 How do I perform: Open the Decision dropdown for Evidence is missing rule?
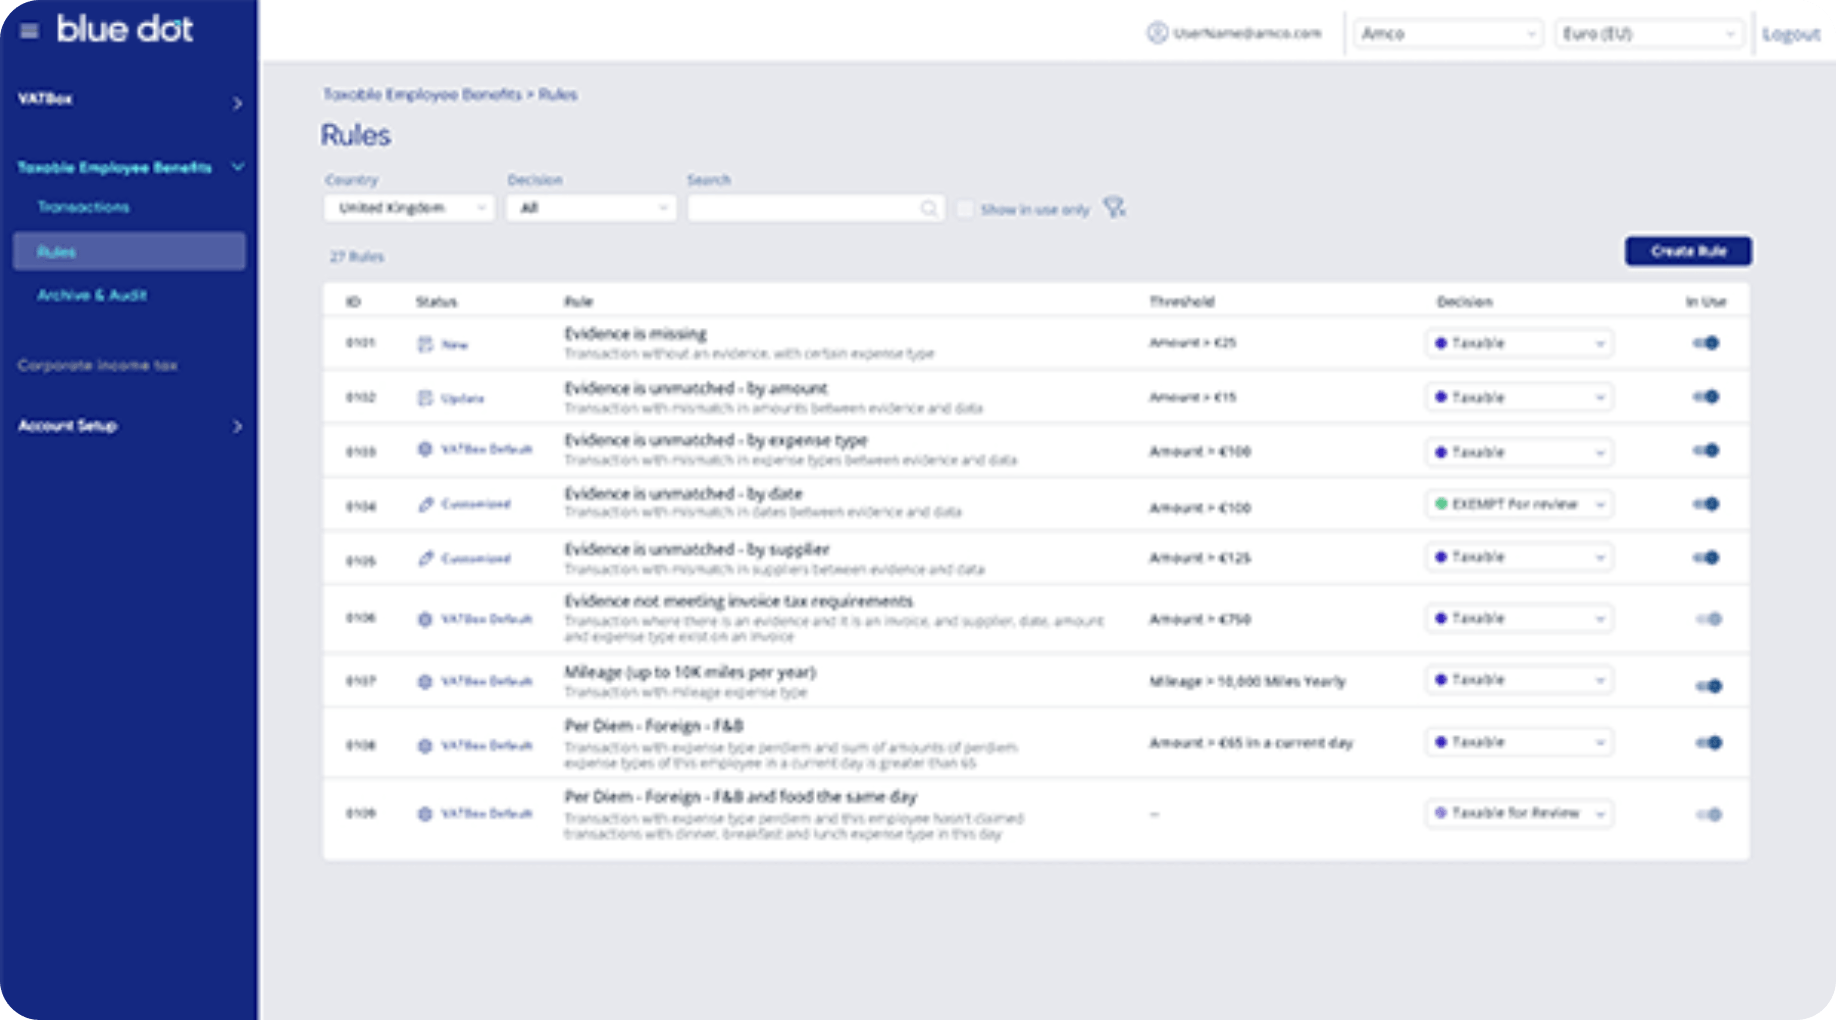(x=1518, y=343)
